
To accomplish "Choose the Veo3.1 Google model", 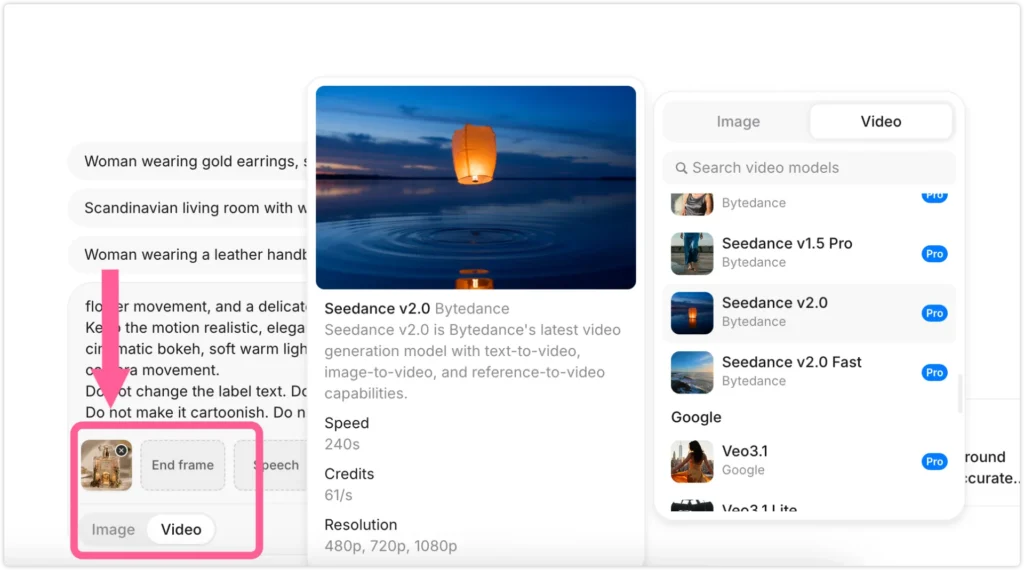I will pos(809,461).
